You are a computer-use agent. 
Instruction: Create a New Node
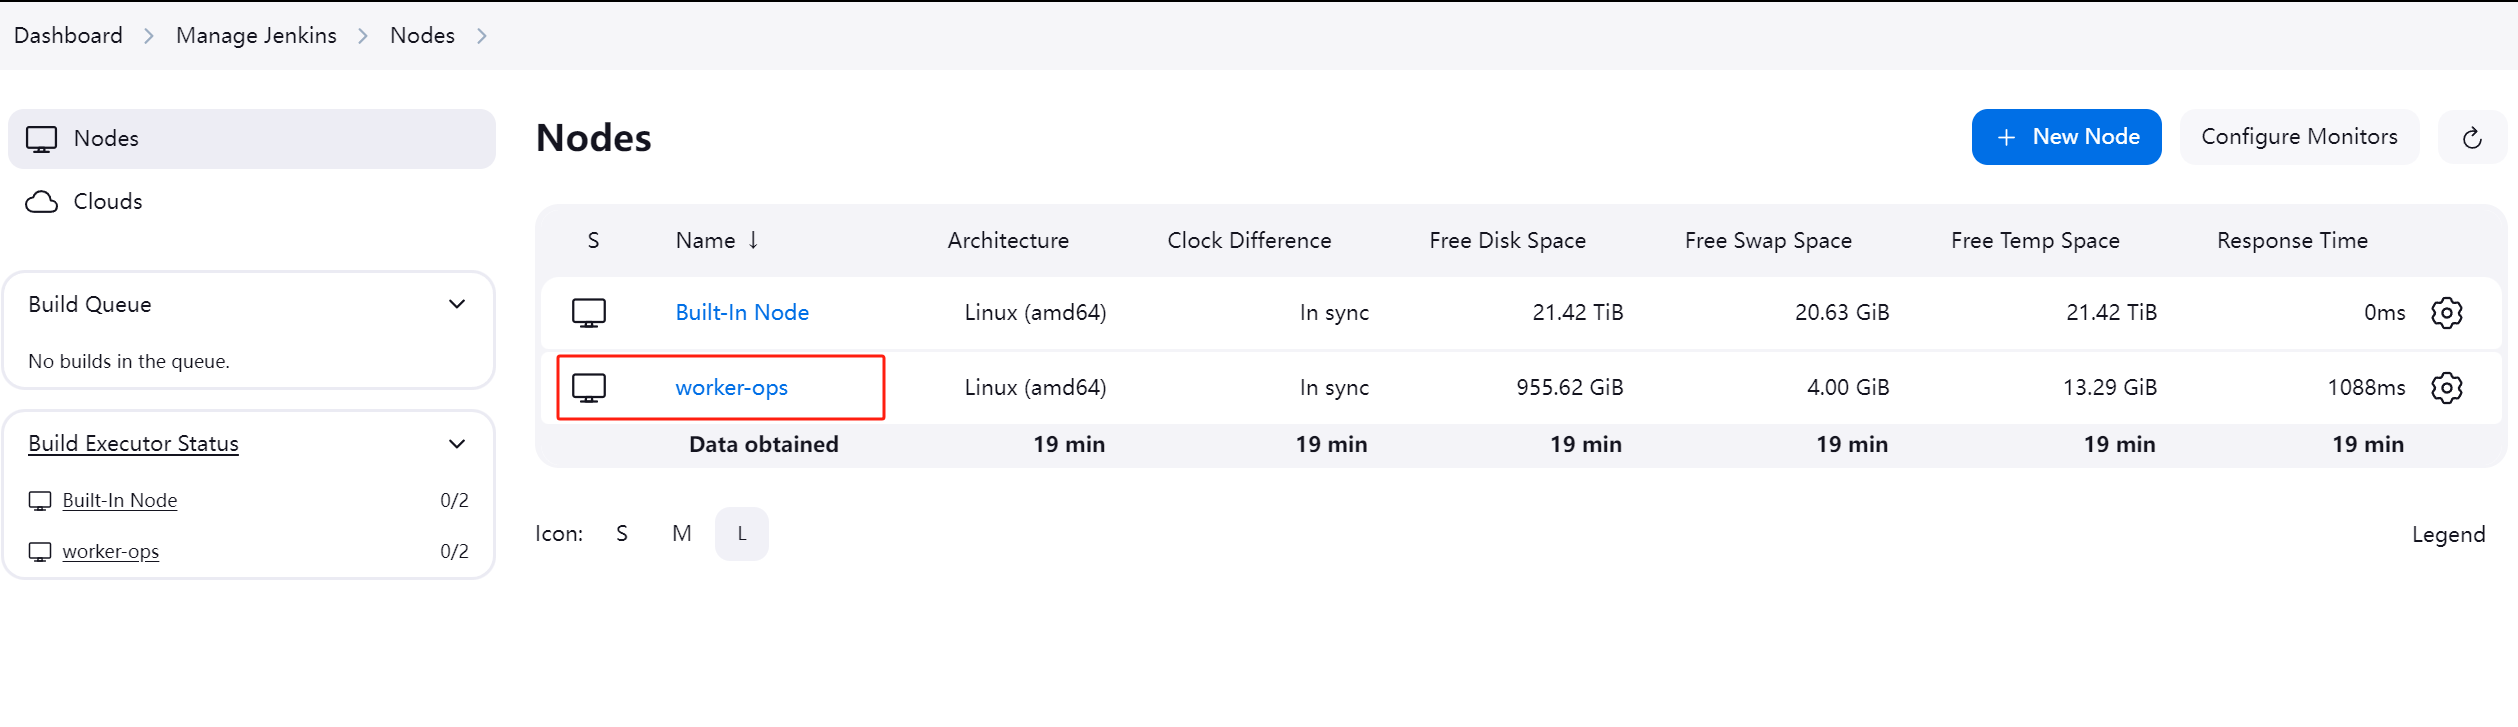2066,137
